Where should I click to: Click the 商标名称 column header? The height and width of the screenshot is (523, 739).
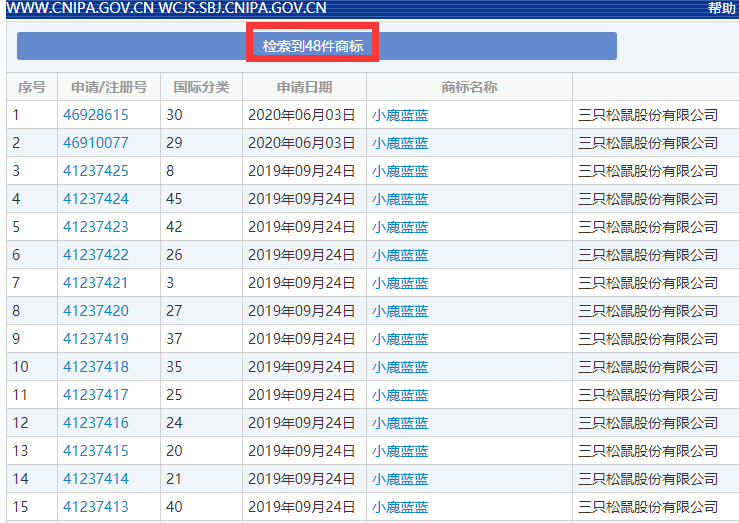[x=469, y=87]
